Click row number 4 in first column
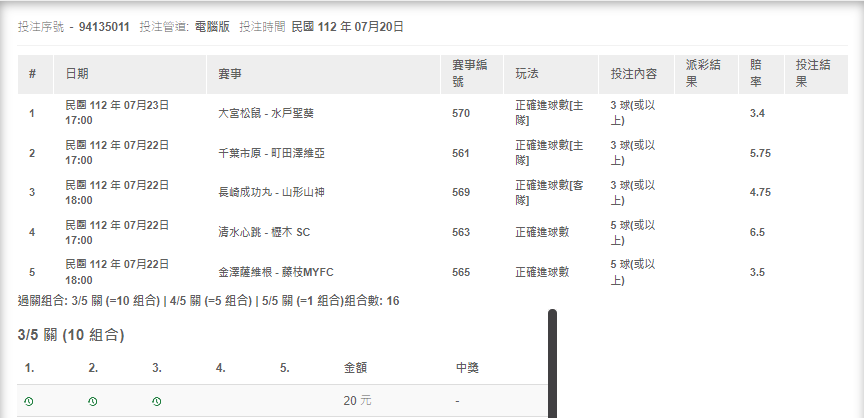 [32, 232]
